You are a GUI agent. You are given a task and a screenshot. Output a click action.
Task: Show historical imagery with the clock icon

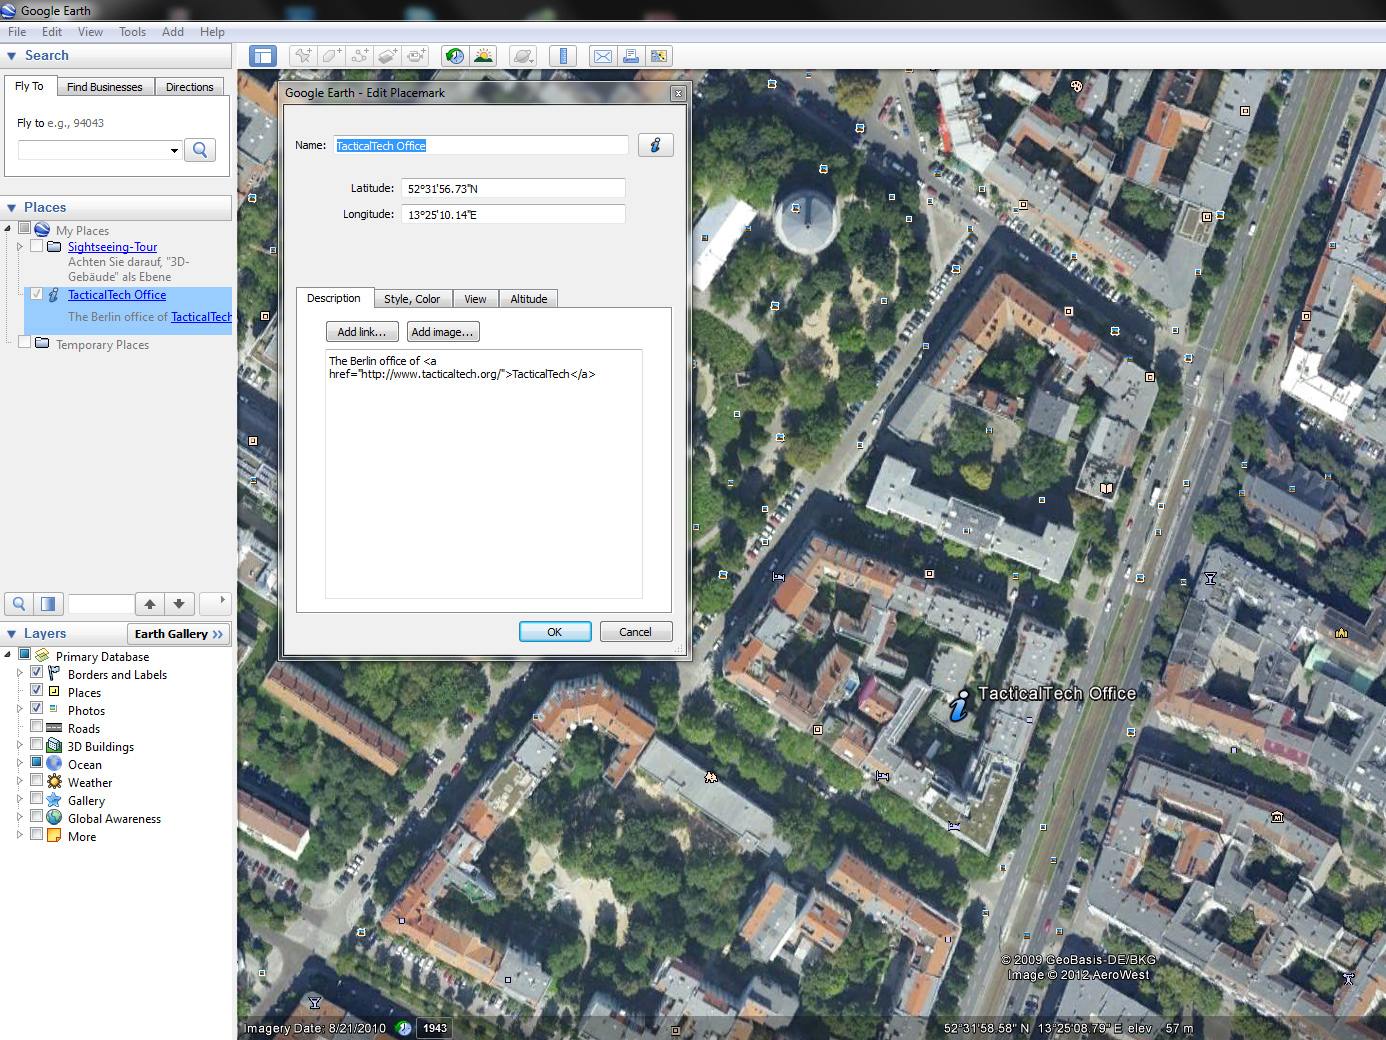(x=455, y=56)
